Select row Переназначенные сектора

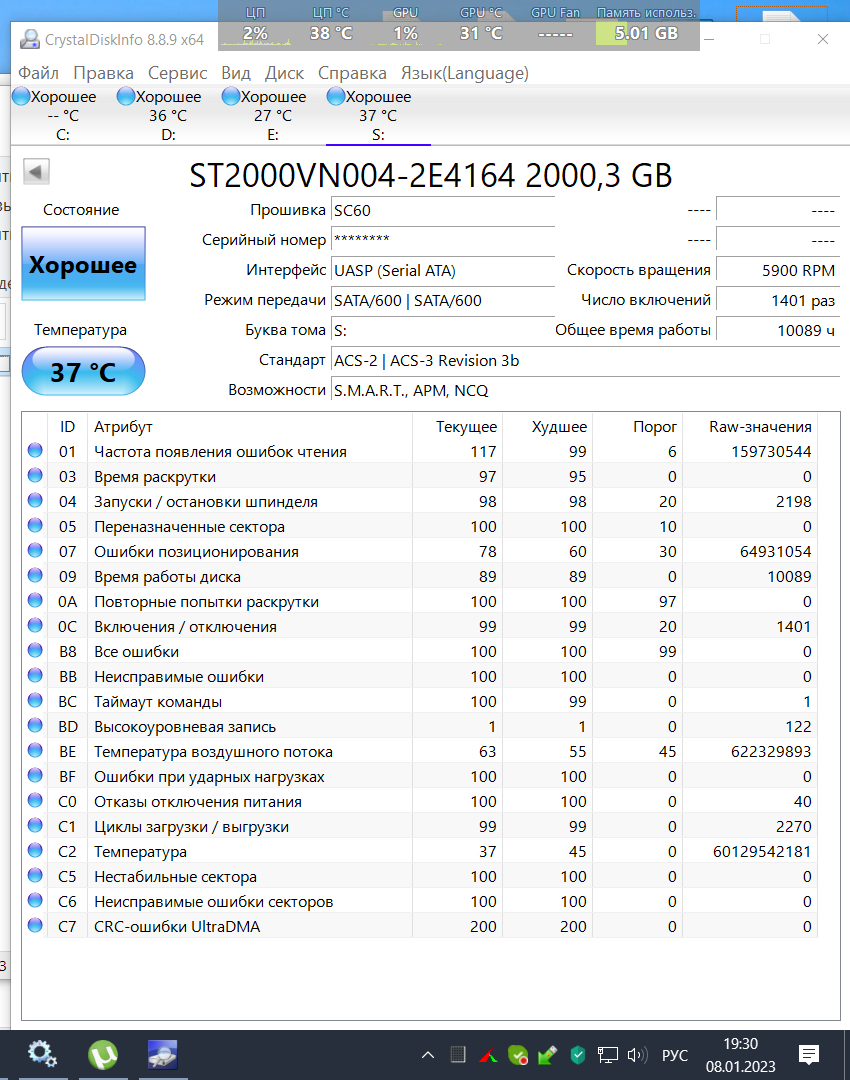pos(419,526)
